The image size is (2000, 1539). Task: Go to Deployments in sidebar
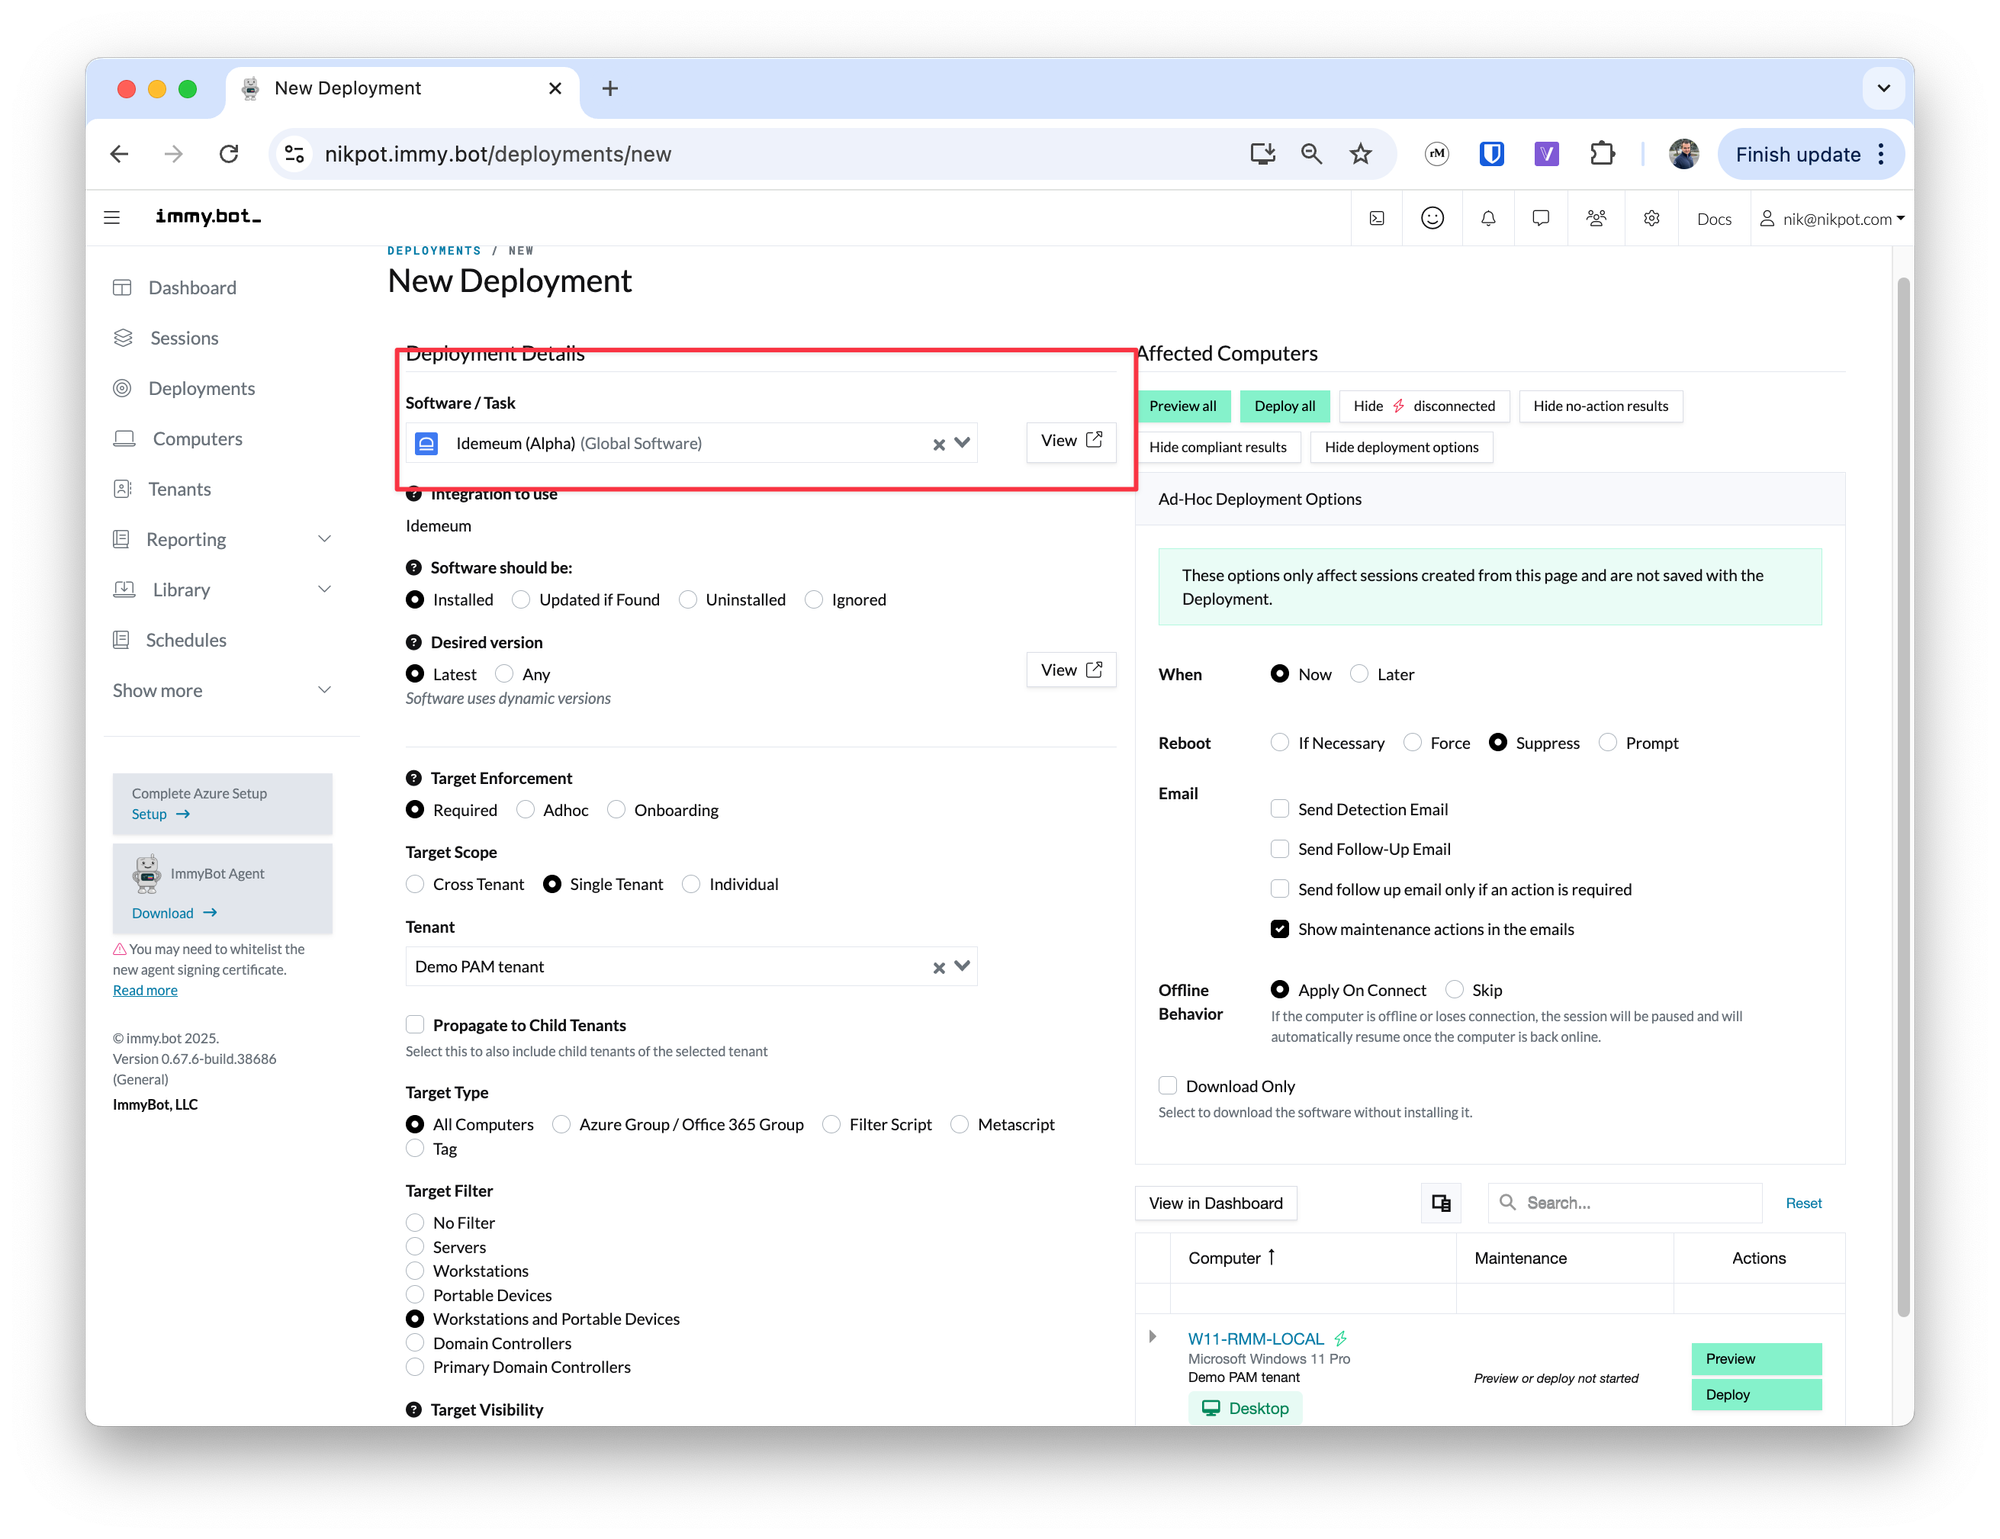pyautogui.click(x=201, y=389)
